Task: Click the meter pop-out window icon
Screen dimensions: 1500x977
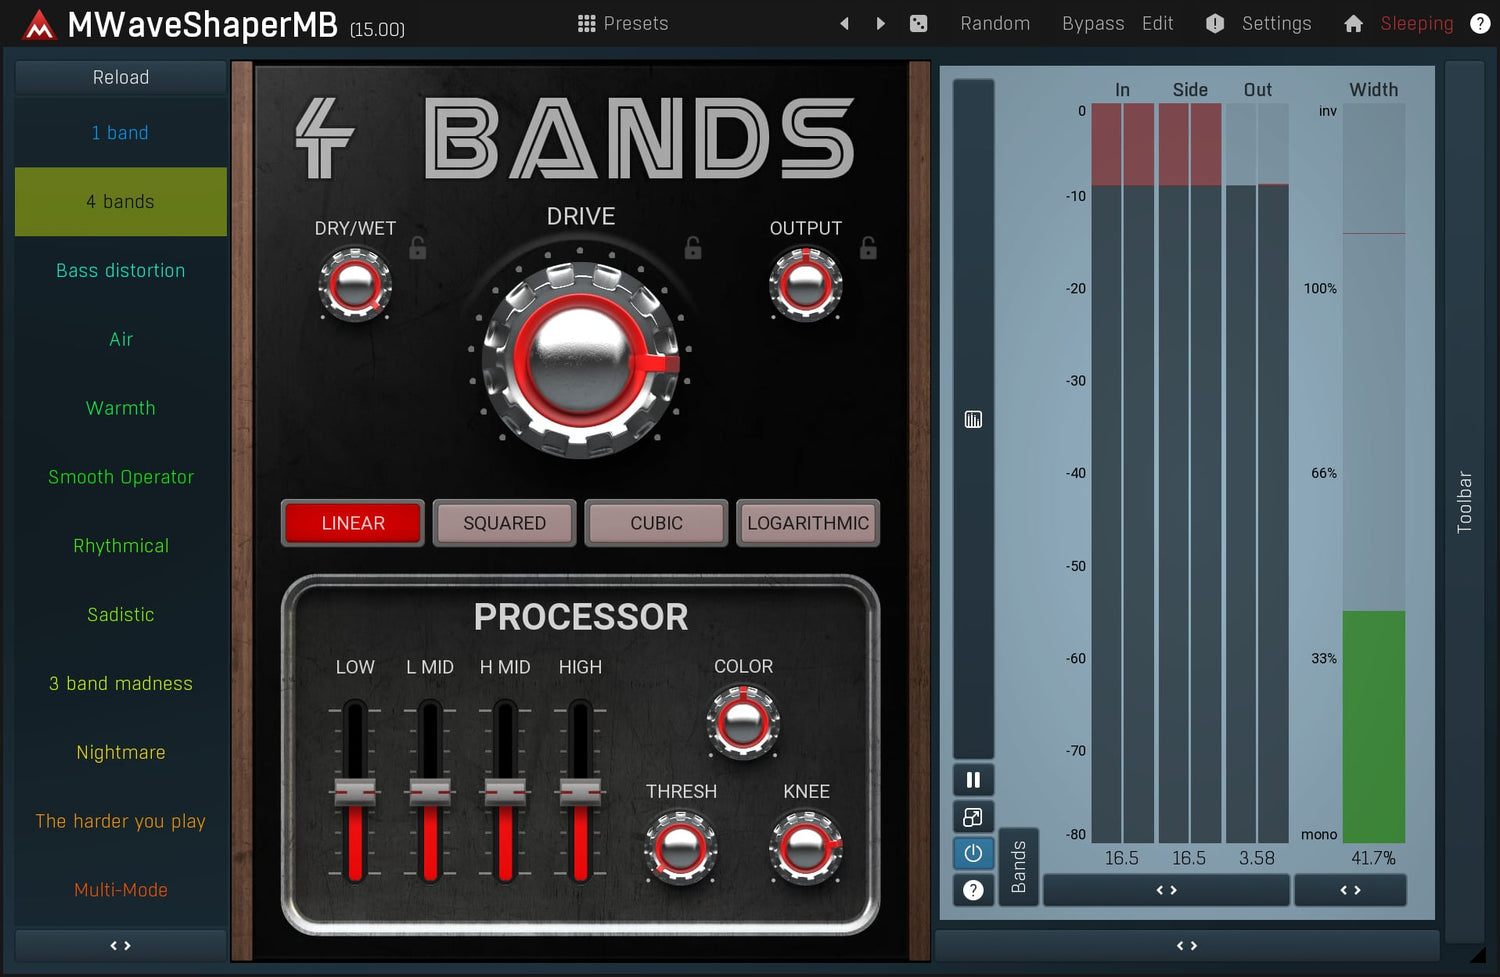Action: click(973, 817)
